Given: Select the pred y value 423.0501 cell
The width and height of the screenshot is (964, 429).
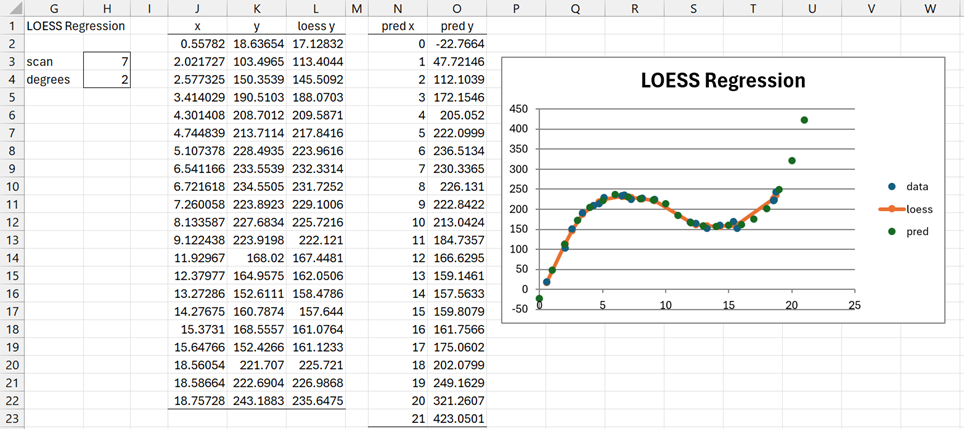Looking at the screenshot, I should (457, 420).
